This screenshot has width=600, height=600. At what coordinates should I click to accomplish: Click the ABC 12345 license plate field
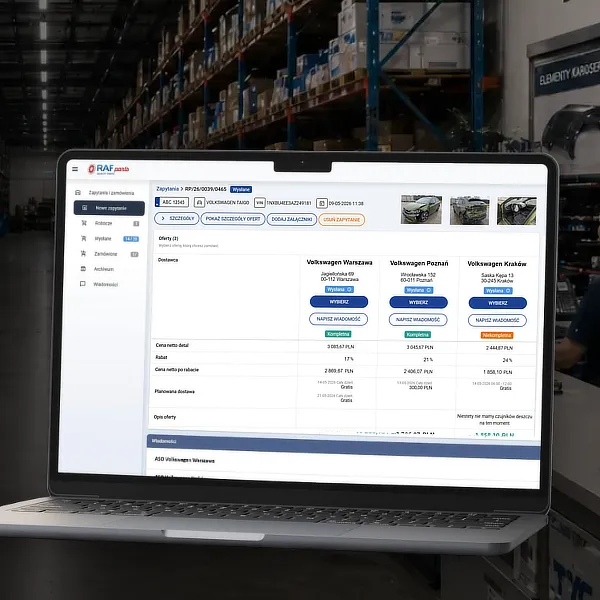[172, 202]
